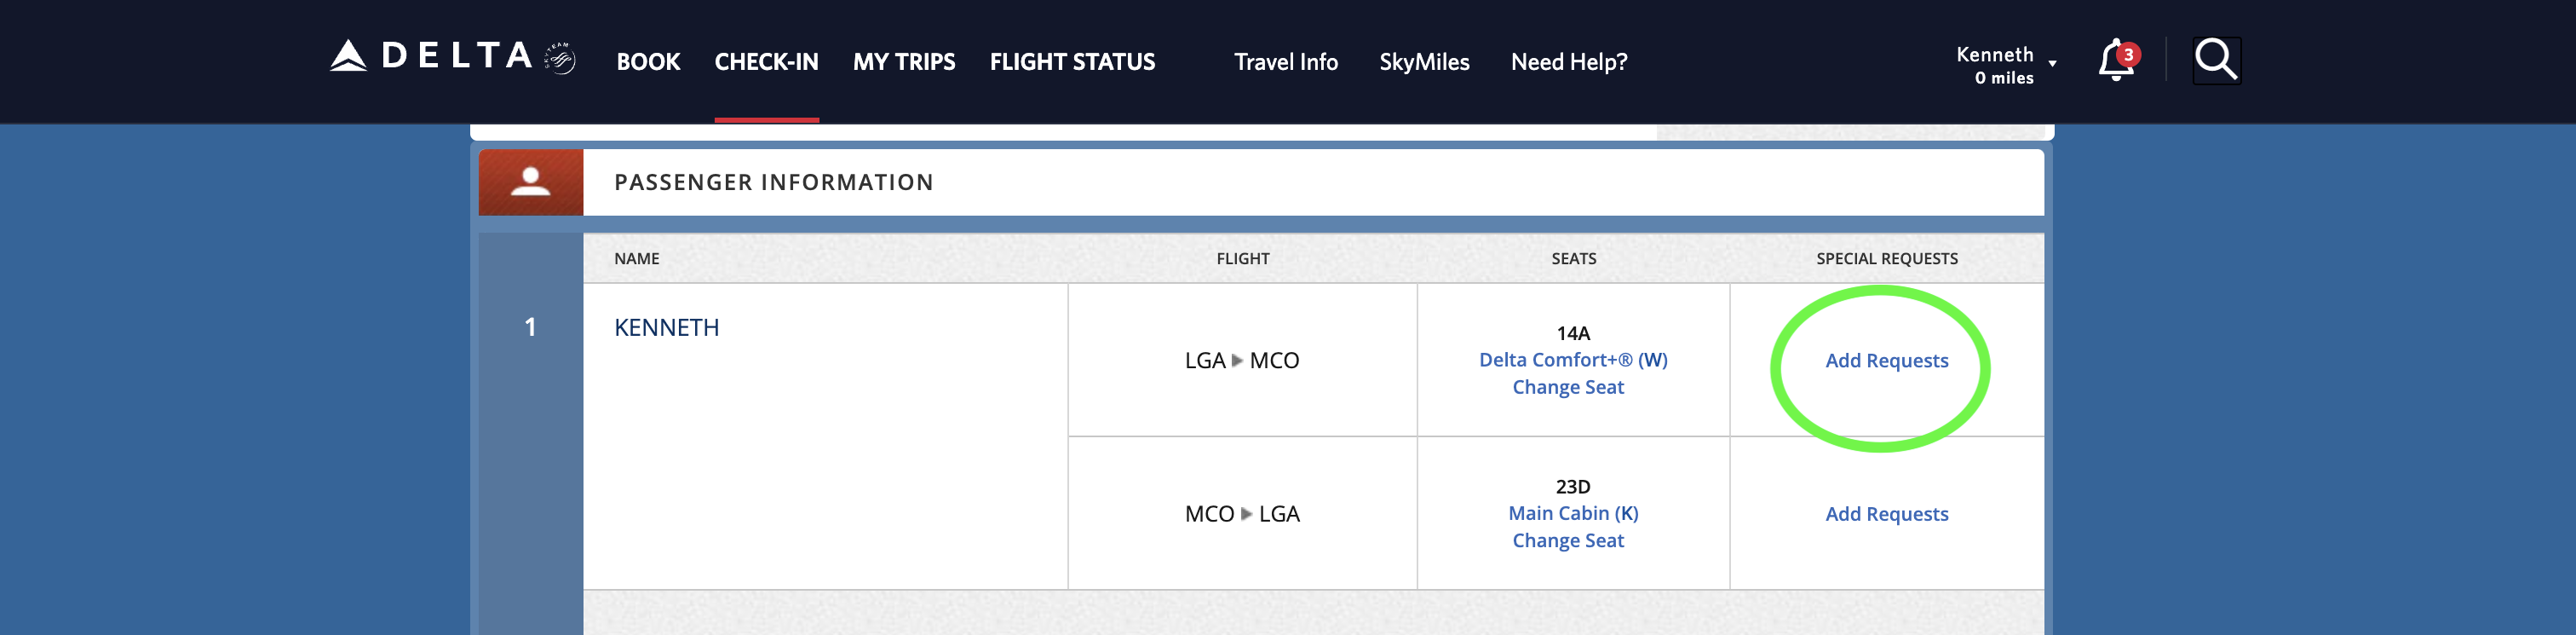
Task: Change Seat for seat 14A
Action: tap(1567, 387)
